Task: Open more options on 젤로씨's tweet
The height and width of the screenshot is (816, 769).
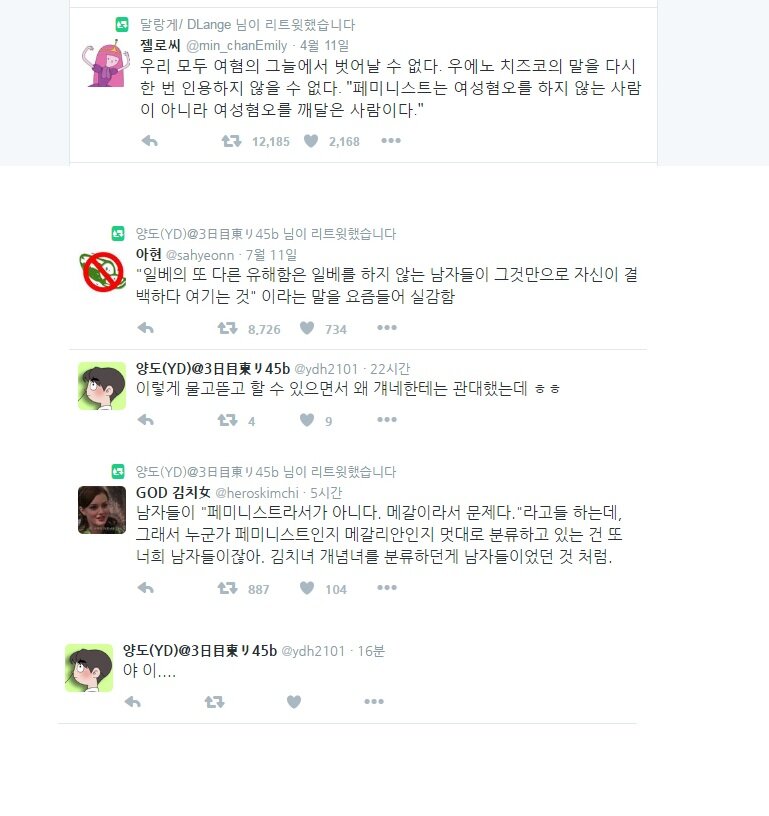Action: click(391, 141)
